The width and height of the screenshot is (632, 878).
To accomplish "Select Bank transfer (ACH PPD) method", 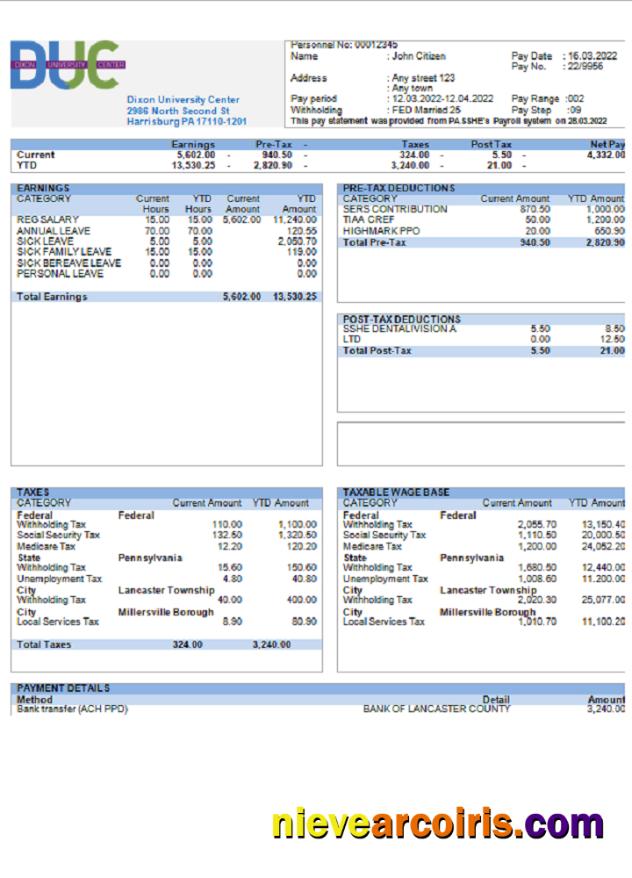I will [x=72, y=709].
